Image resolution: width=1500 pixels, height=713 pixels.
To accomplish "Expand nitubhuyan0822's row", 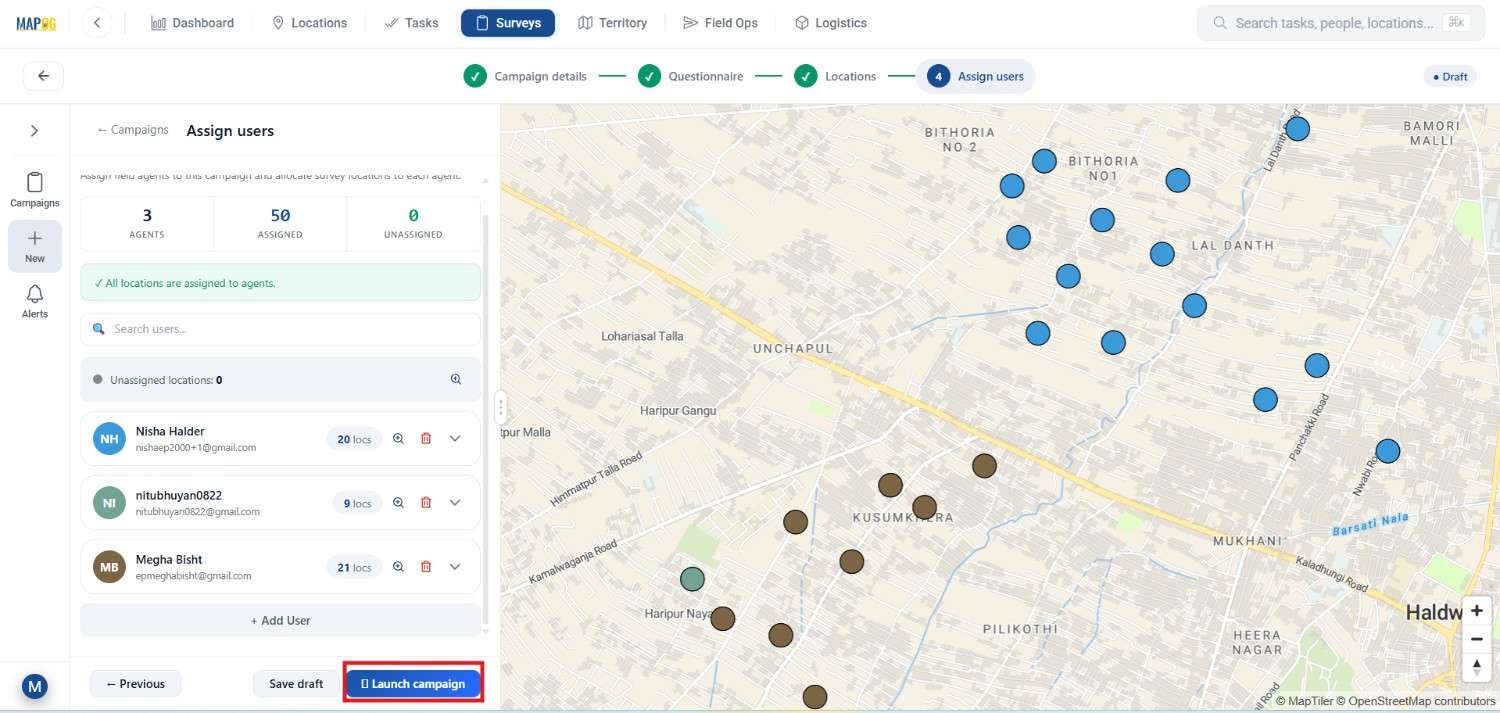I will (x=455, y=503).
